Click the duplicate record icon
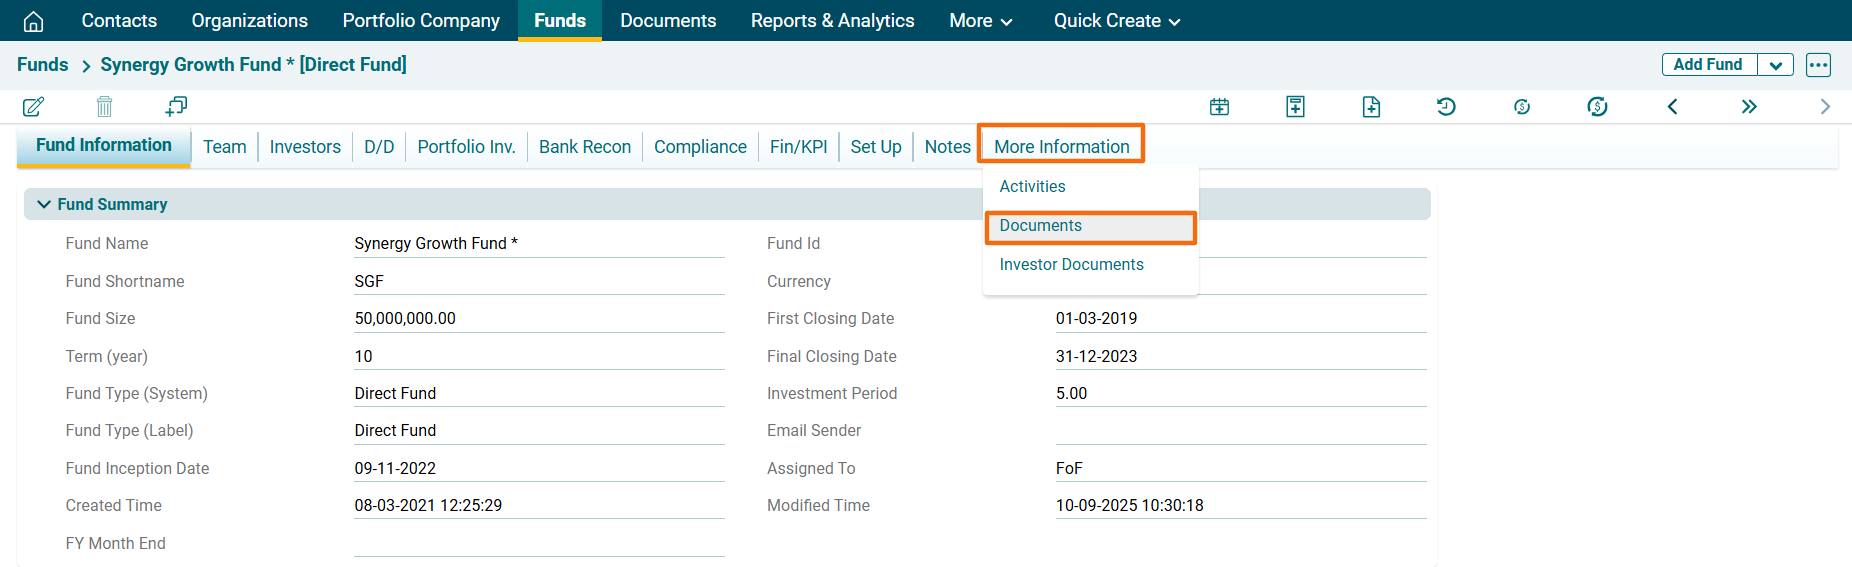Screen dimensions: 1852x567 click(x=176, y=106)
